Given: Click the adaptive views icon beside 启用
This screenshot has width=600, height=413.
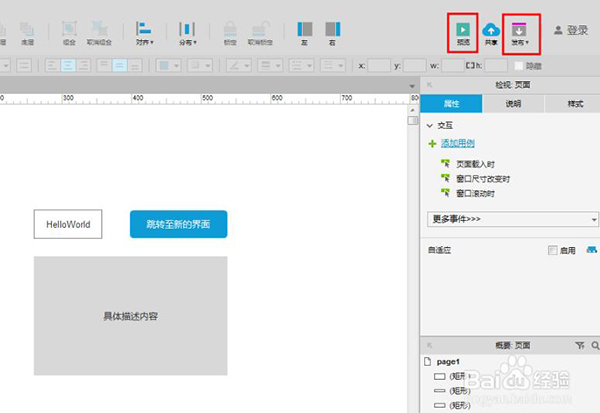Looking at the screenshot, I should (592, 249).
